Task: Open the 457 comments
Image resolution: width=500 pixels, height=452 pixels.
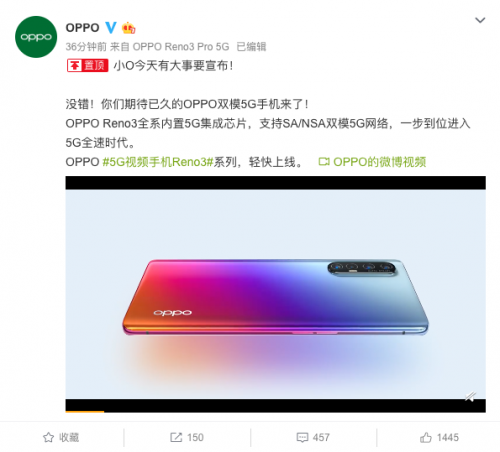Action: (x=321, y=437)
